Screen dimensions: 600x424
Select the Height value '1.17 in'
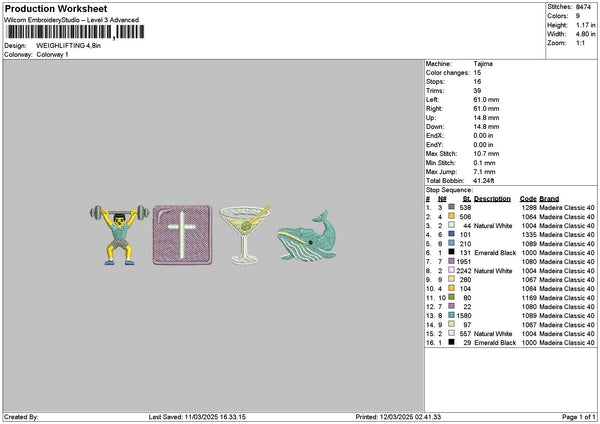click(x=586, y=25)
